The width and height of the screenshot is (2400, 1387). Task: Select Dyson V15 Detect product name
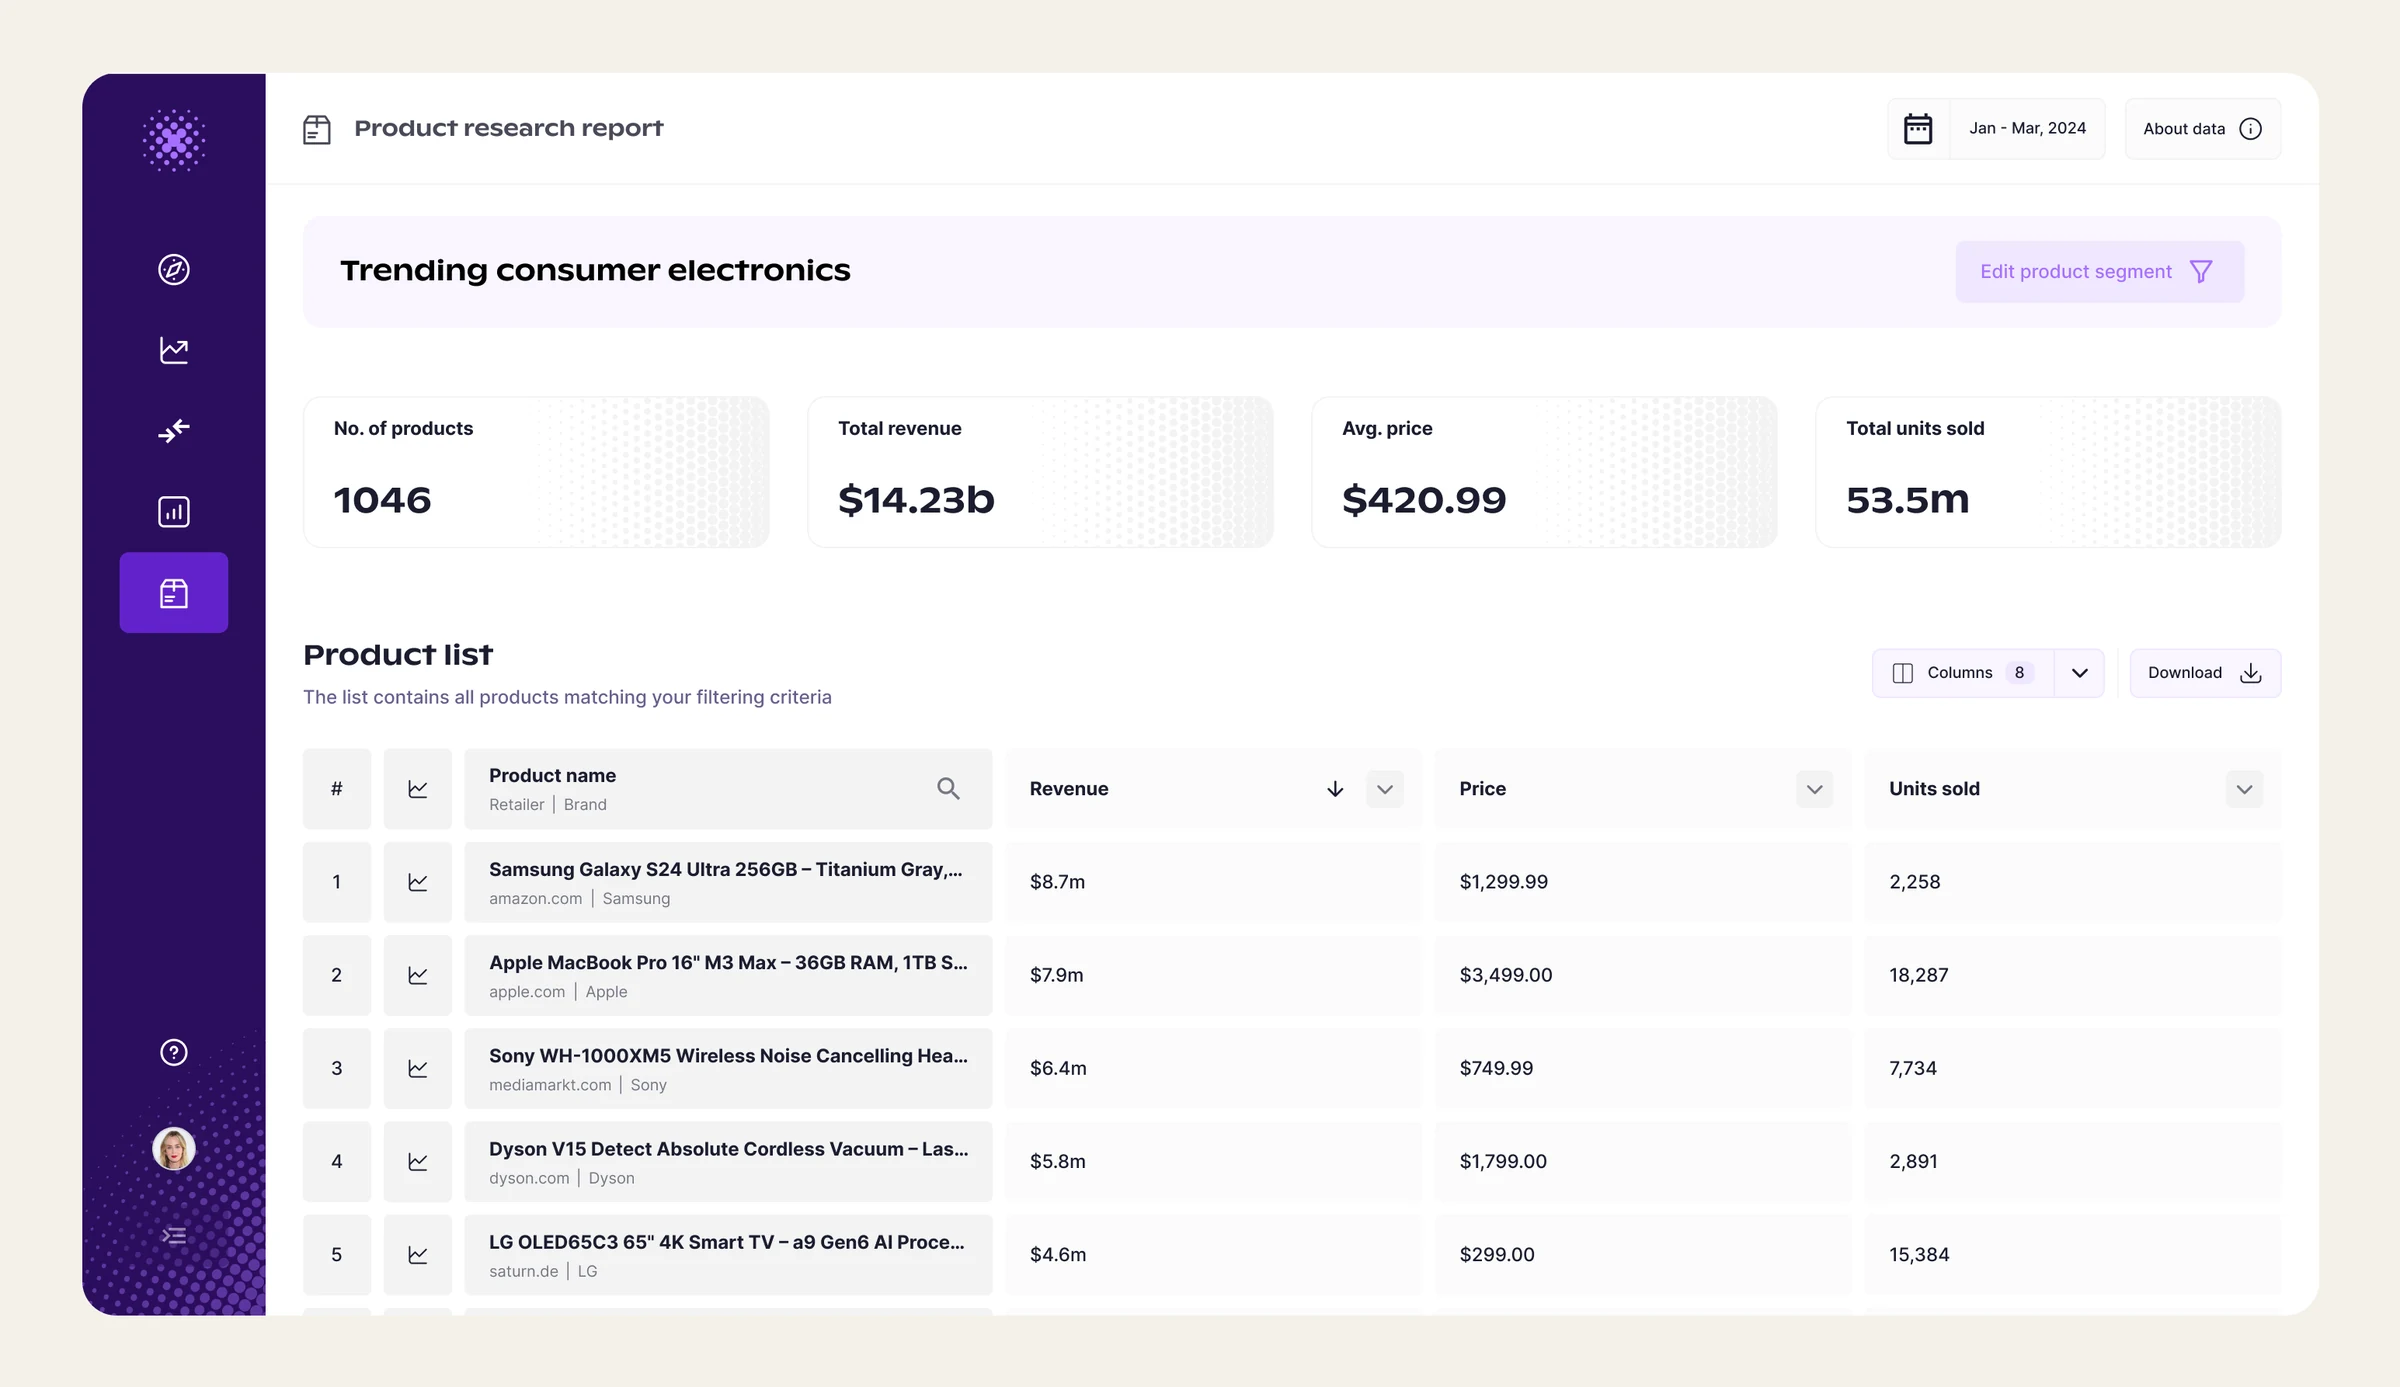(x=728, y=1149)
